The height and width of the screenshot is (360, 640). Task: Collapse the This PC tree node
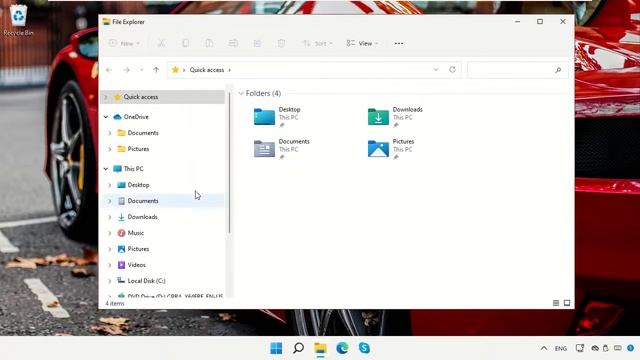coord(106,169)
